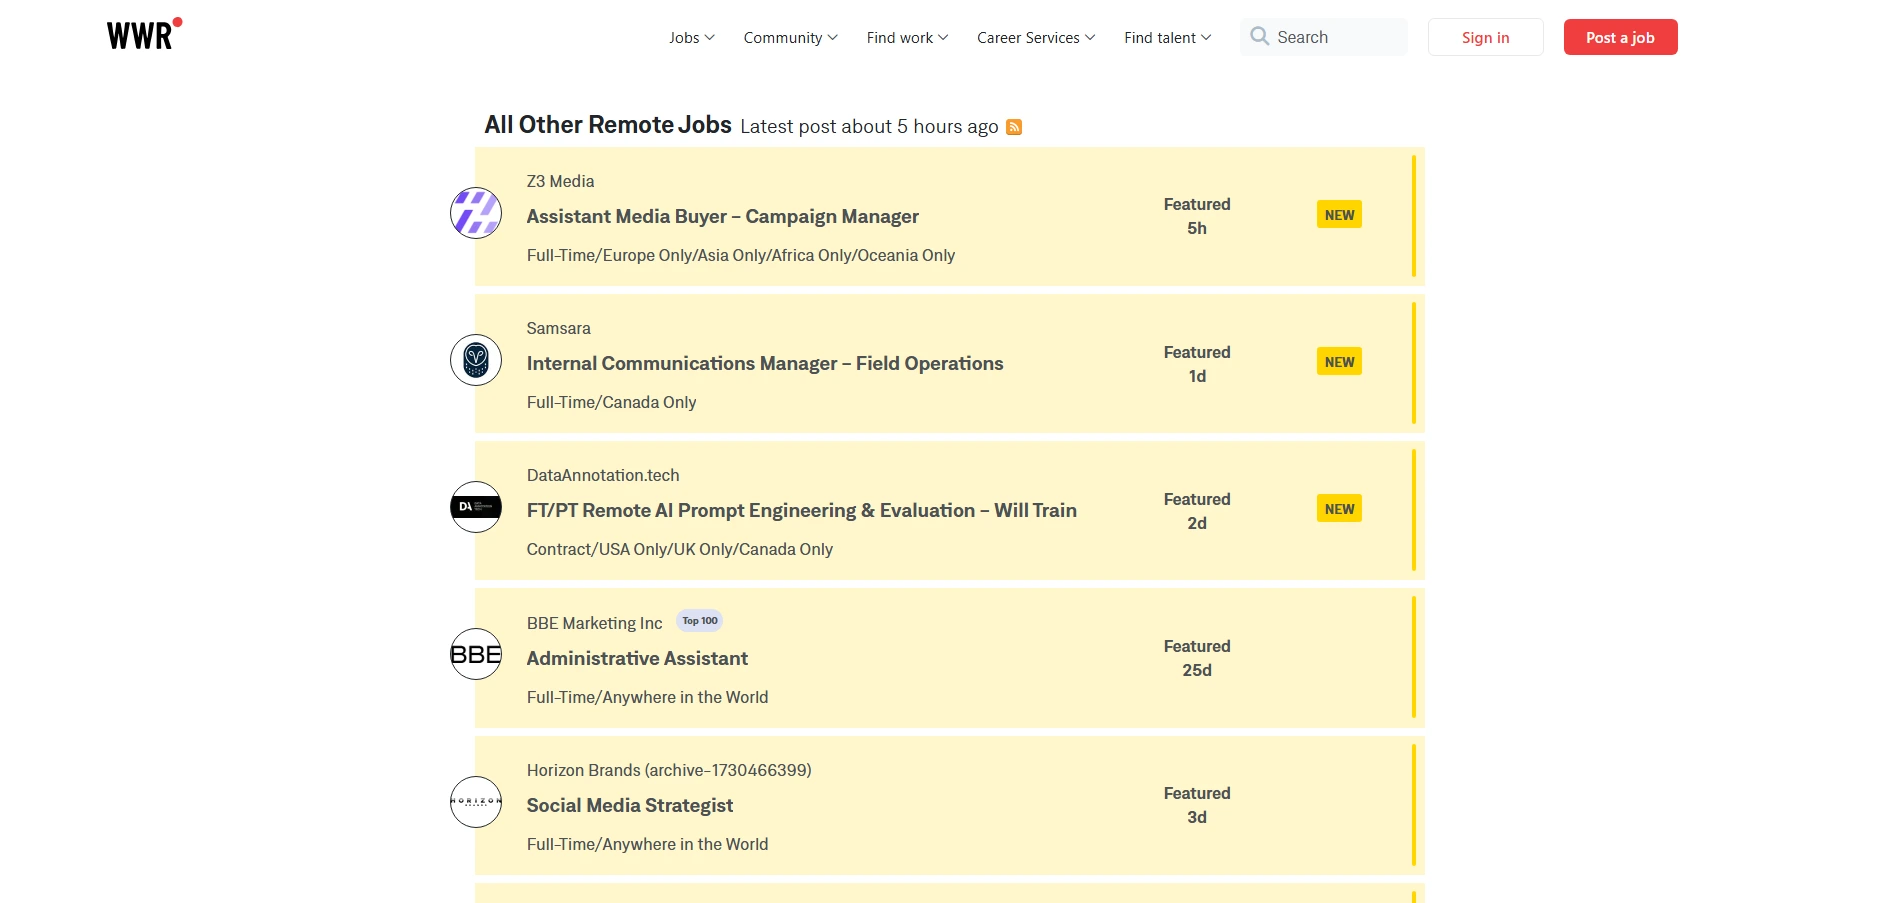
Task: Open Internal Communications Manager – Field Operations job
Action: point(765,364)
